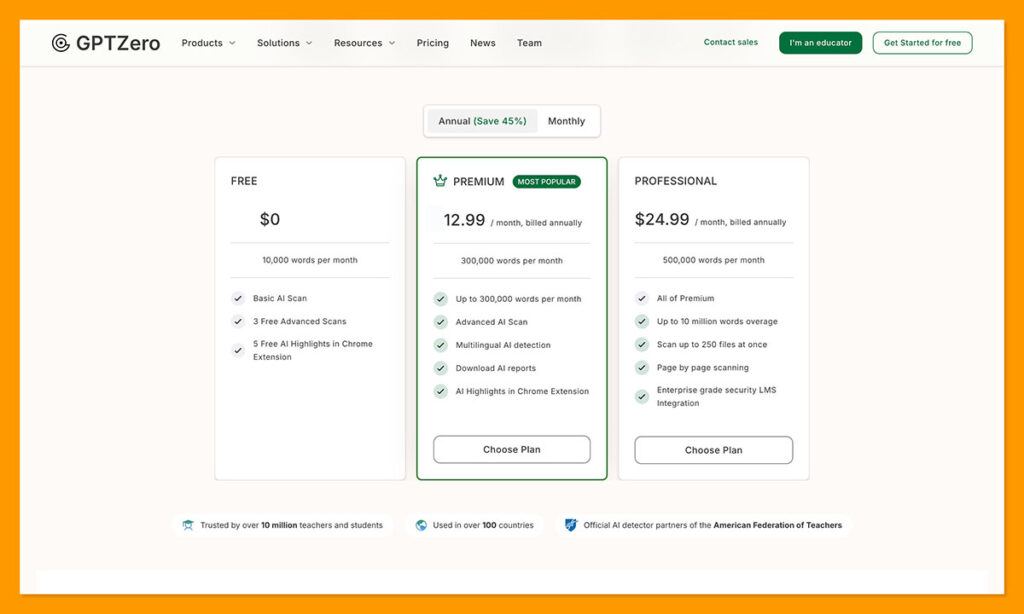The image size is (1024, 614).
Task: Click the GPTZero wordmark text
Action: [118, 43]
